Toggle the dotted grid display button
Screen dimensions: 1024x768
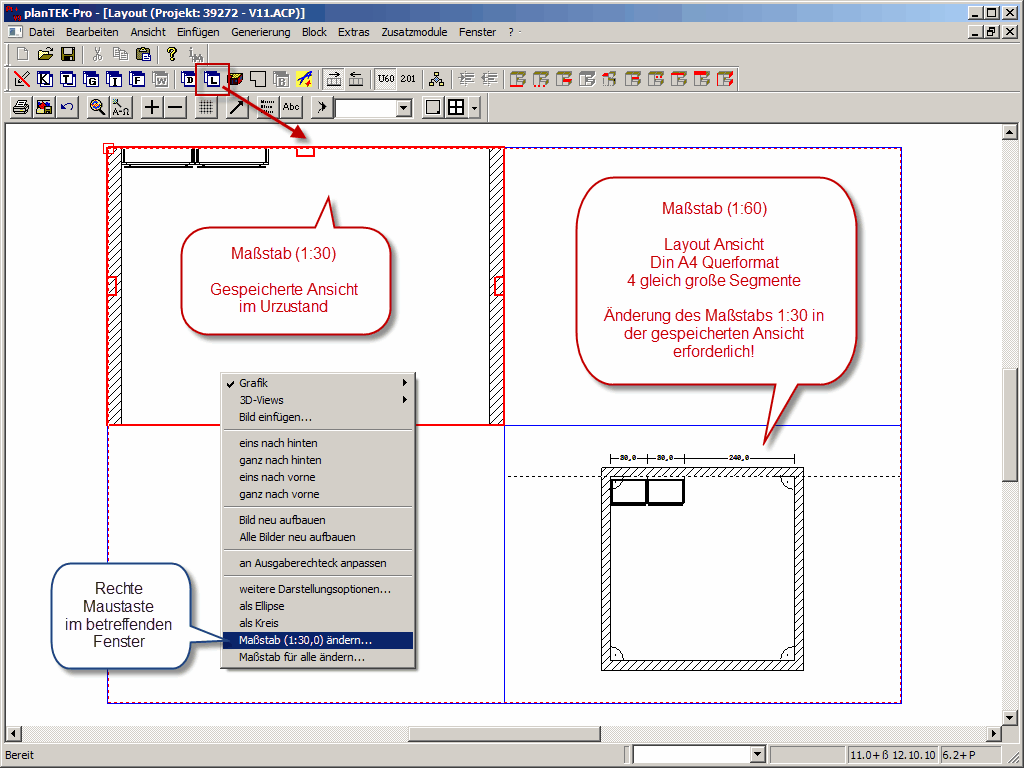coord(205,107)
